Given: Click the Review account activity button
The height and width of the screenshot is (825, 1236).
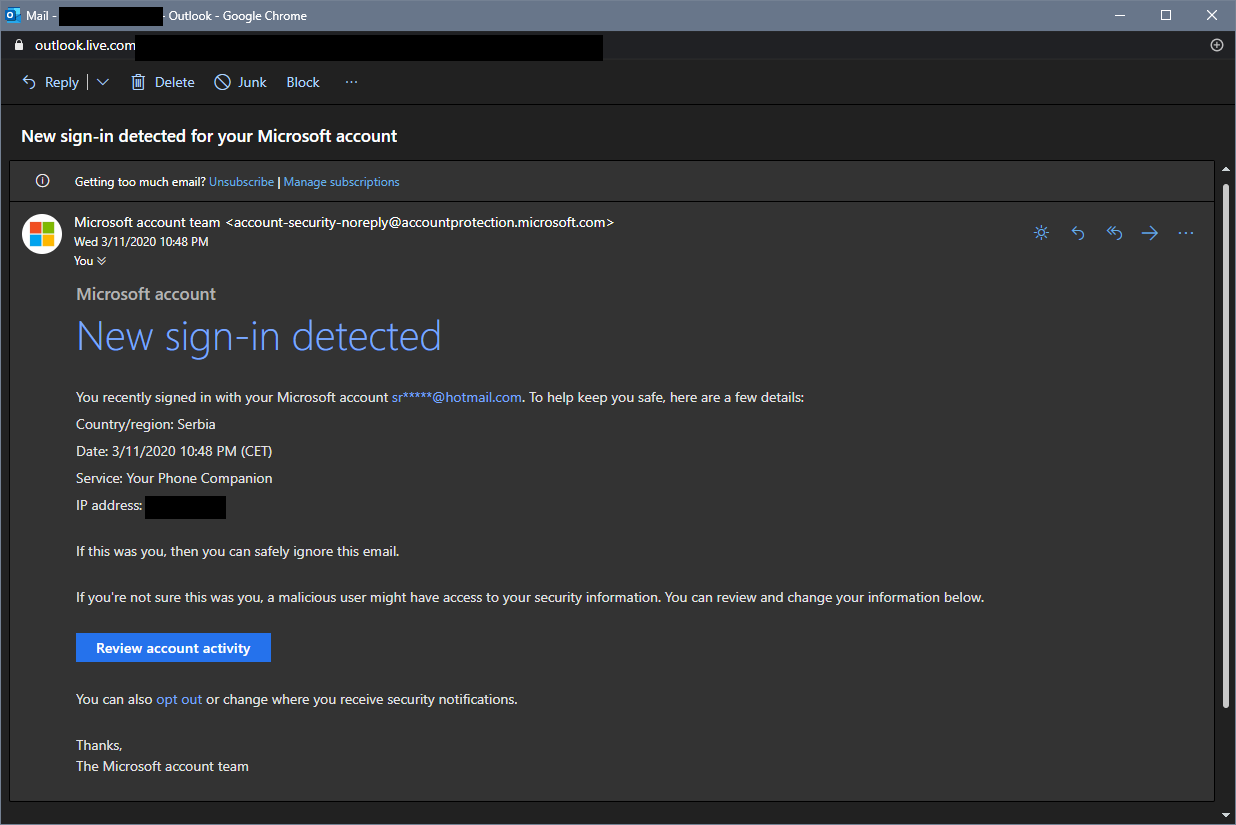Looking at the screenshot, I should (173, 648).
